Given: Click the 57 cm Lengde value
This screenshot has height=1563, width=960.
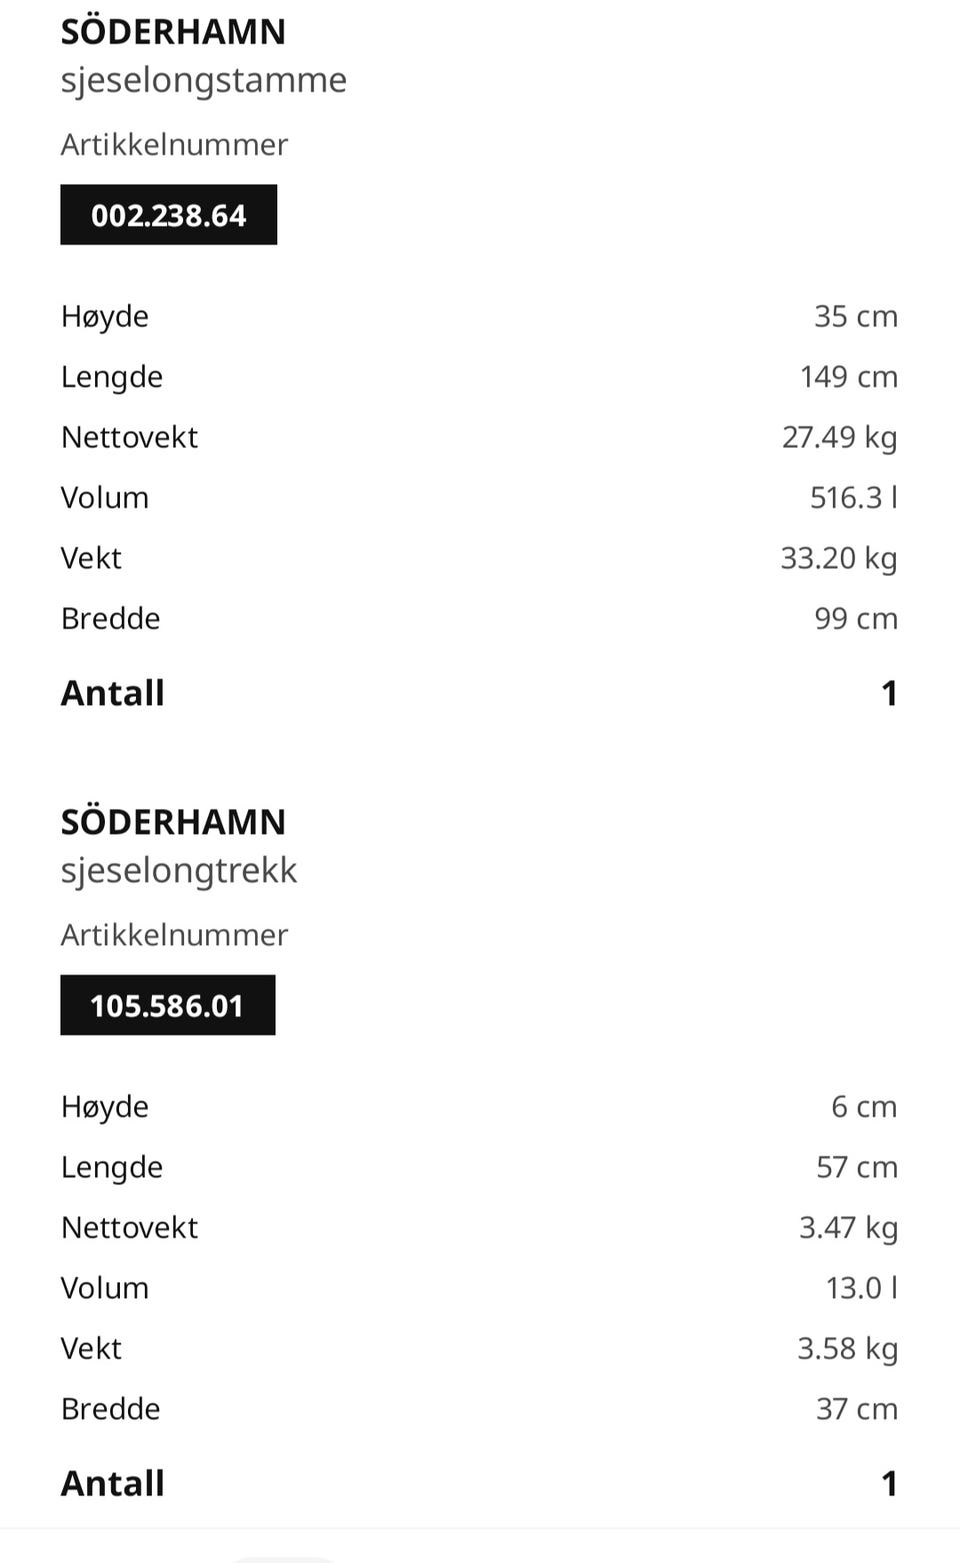Looking at the screenshot, I should click(x=857, y=1167).
